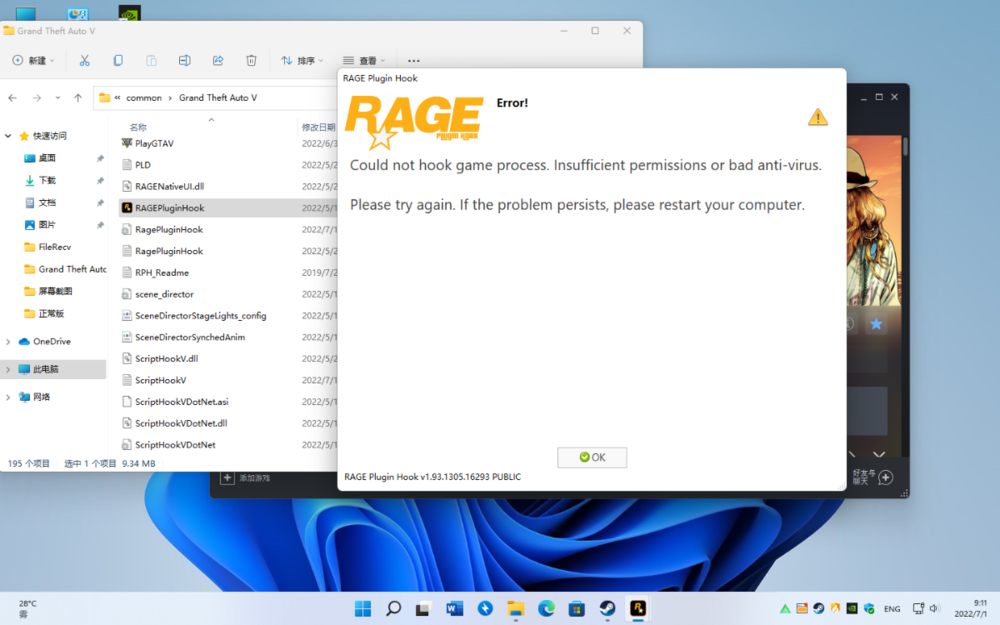Click the warning triangle icon in dialog
This screenshot has height=625, width=1000.
(x=818, y=117)
